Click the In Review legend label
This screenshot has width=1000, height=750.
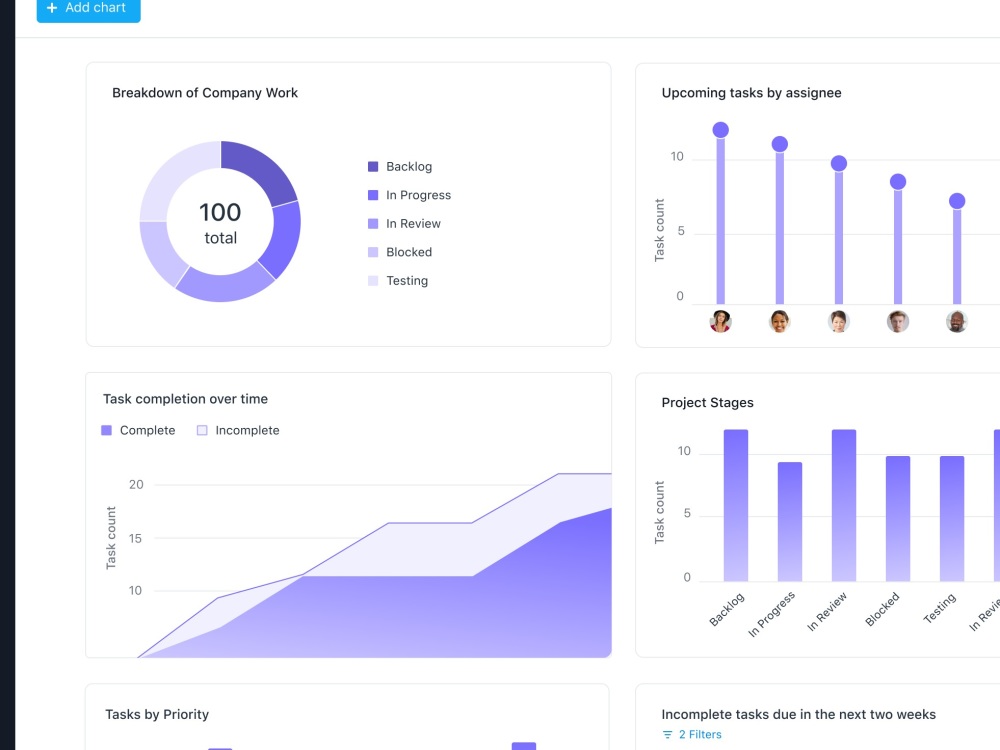(413, 224)
